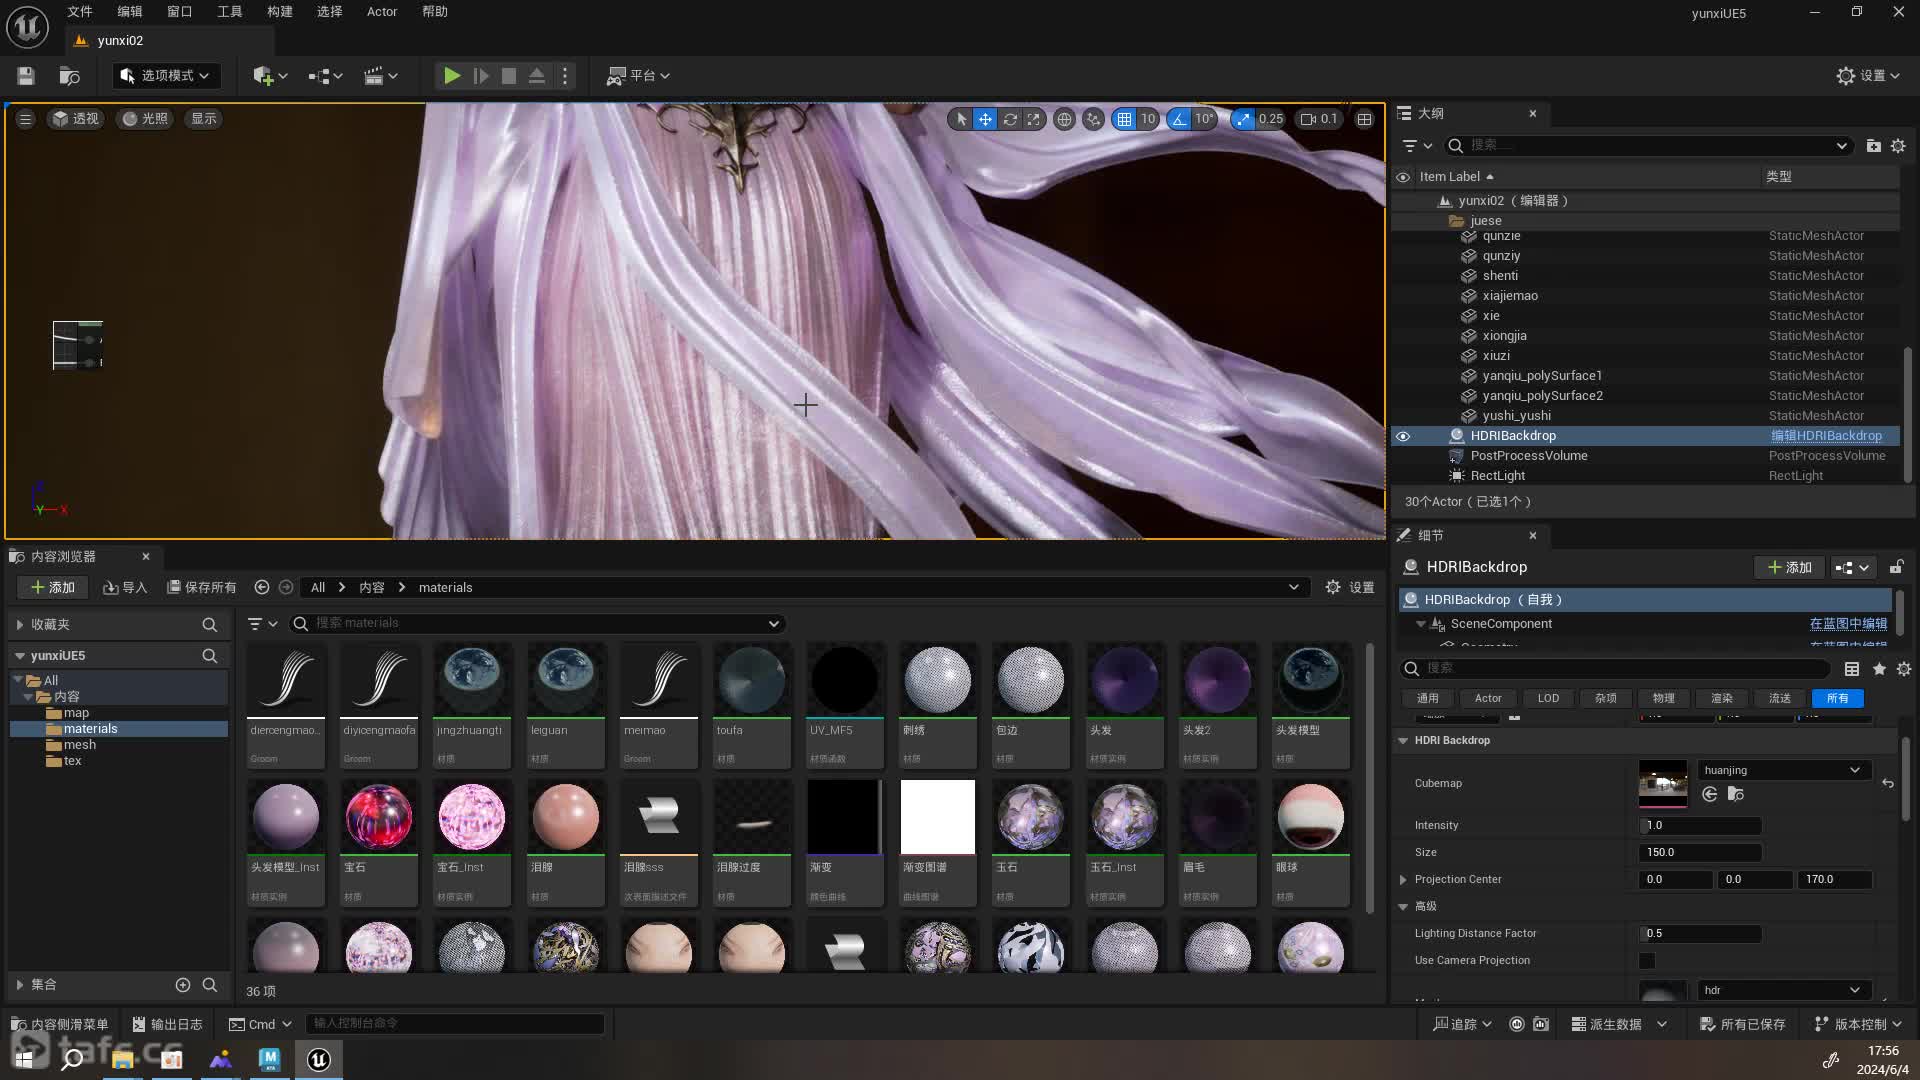Open the 设置 settings menu top right
The width and height of the screenshot is (1920, 1080).
1869,76
